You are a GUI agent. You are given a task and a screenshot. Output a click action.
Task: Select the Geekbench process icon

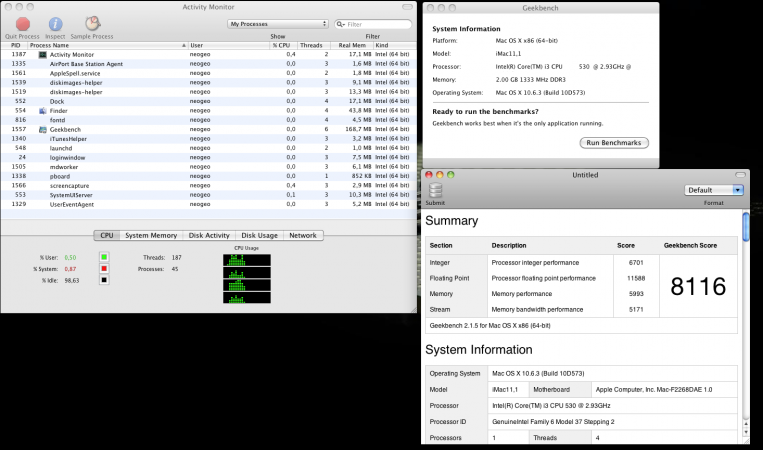pyautogui.click(x=42, y=129)
